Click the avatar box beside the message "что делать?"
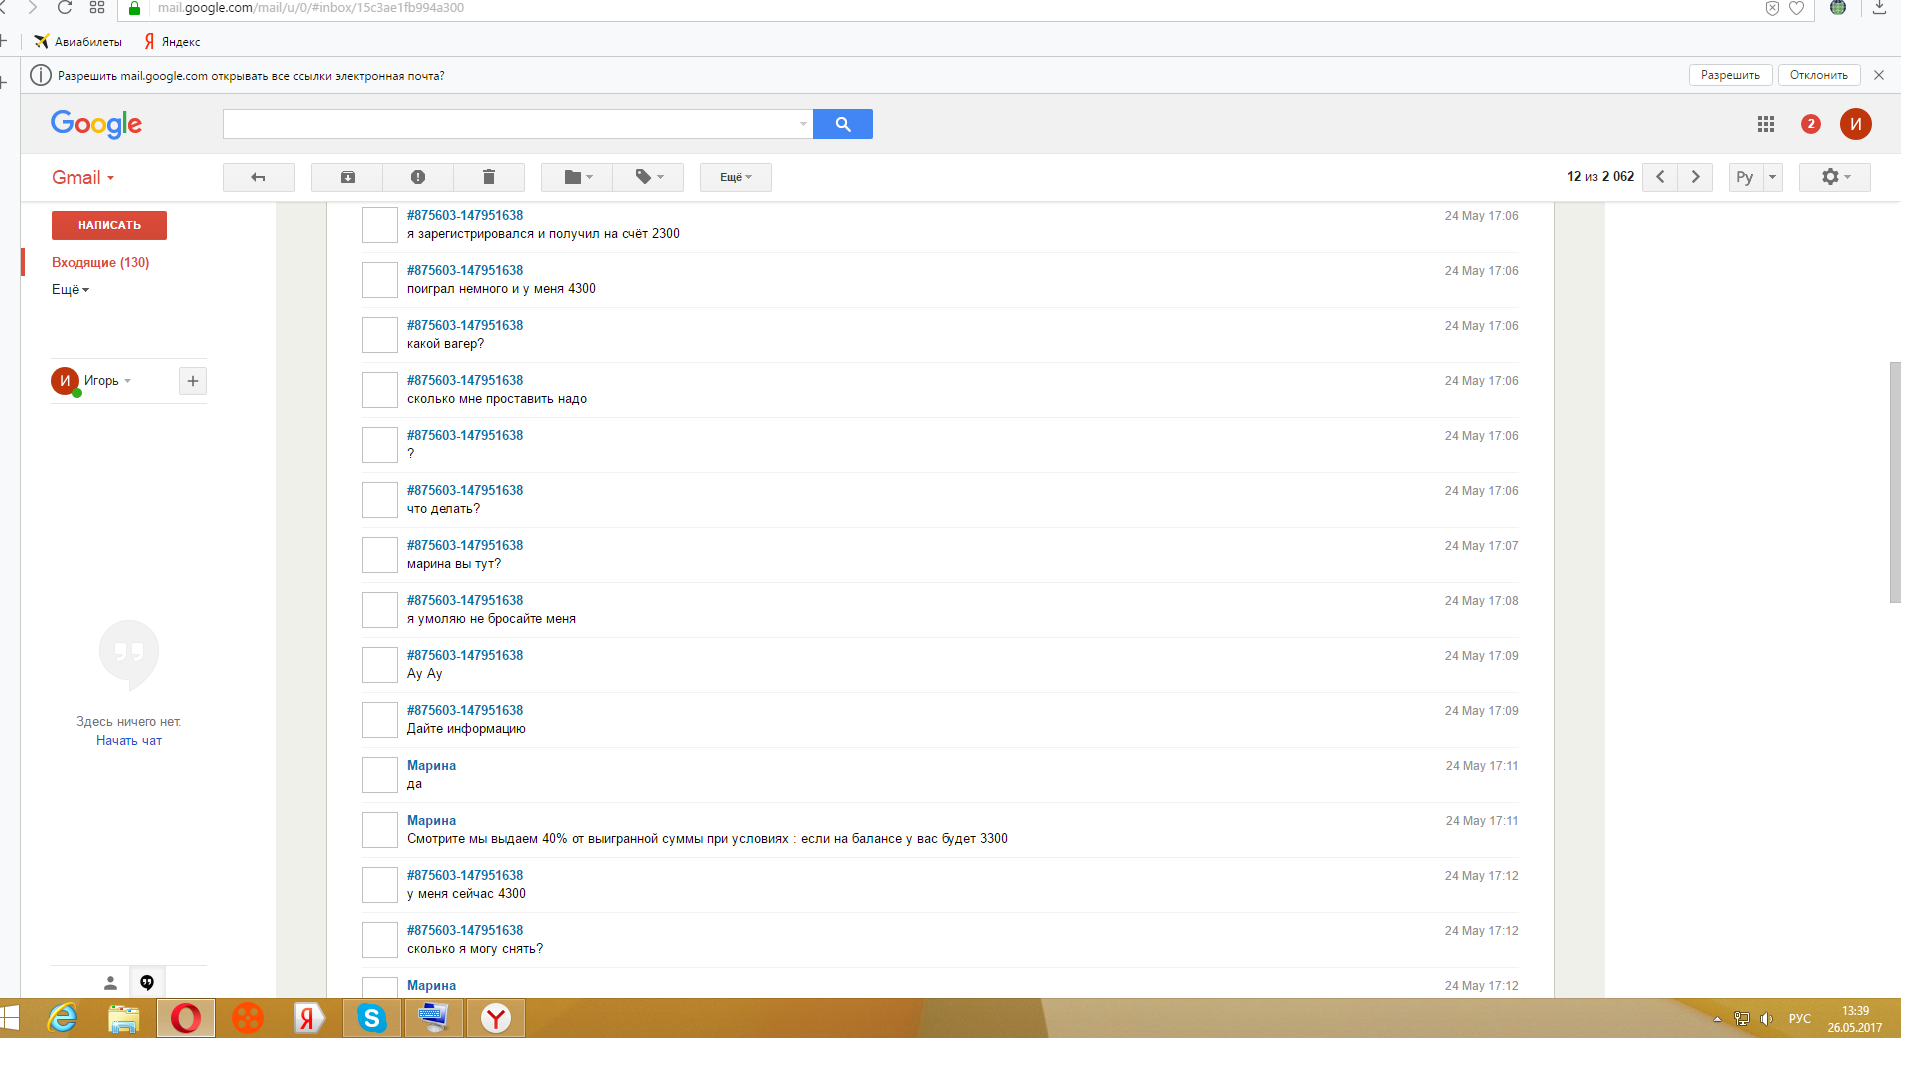The height and width of the screenshot is (1080, 1920). click(379, 500)
